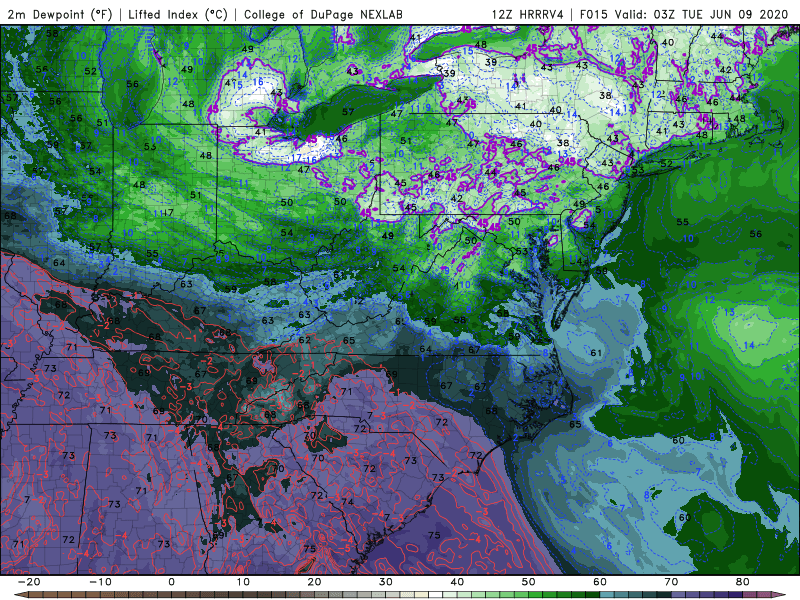The height and width of the screenshot is (600, 800).
Task: Click the white color bar segment near 40
Action: (436, 594)
